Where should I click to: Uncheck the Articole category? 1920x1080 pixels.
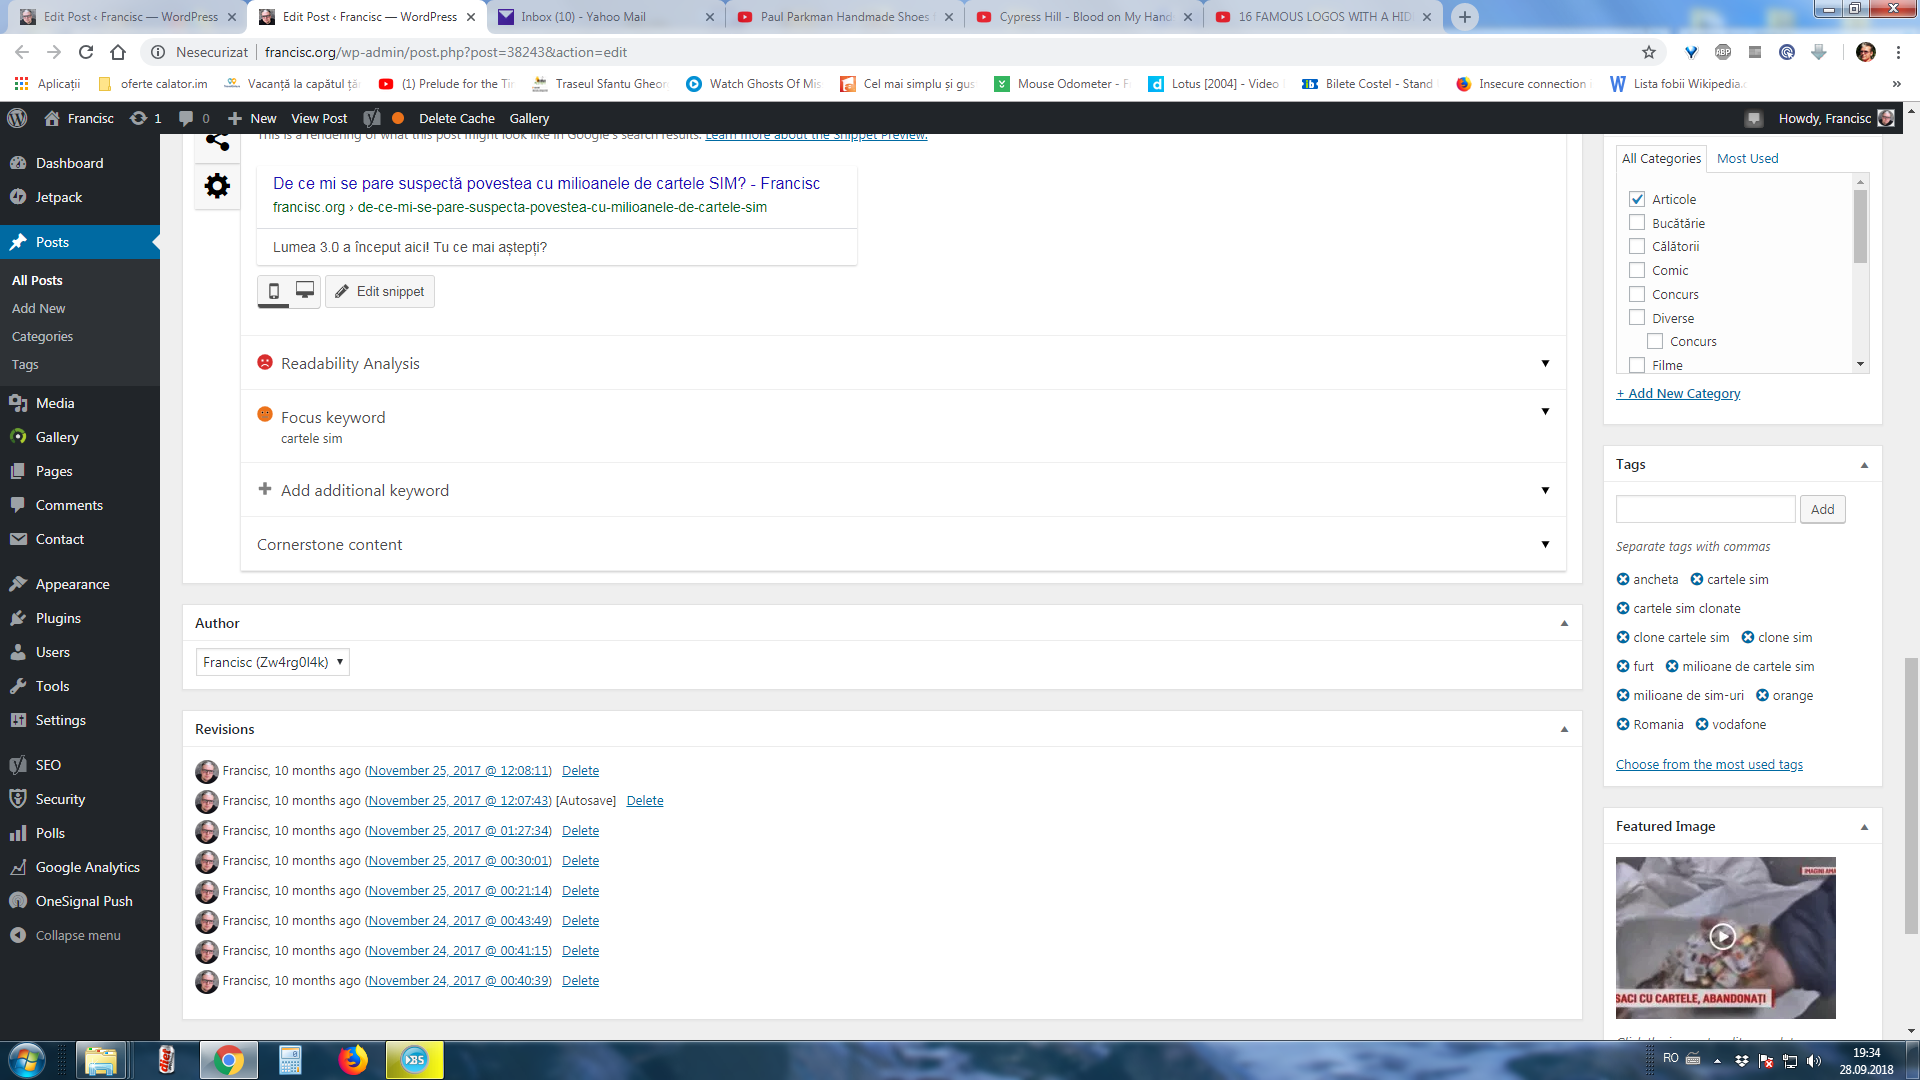coord(1637,199)
